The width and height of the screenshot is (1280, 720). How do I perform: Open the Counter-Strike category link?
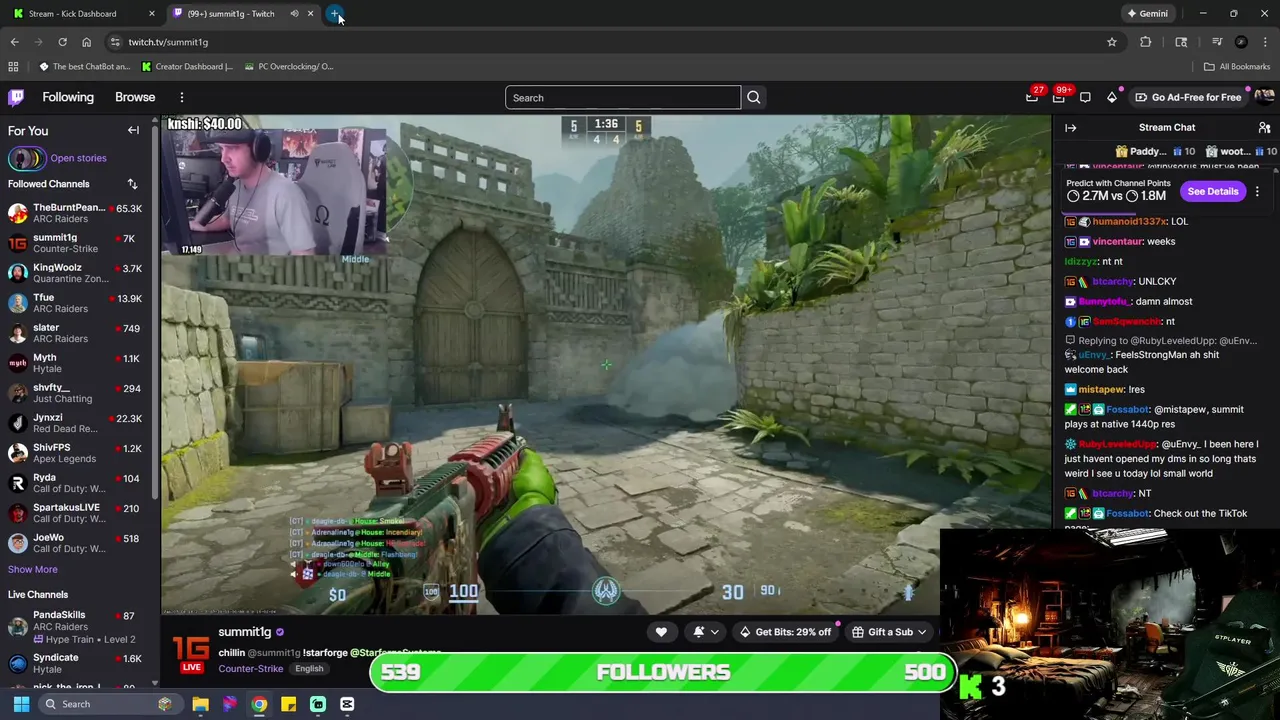(250, 669)
